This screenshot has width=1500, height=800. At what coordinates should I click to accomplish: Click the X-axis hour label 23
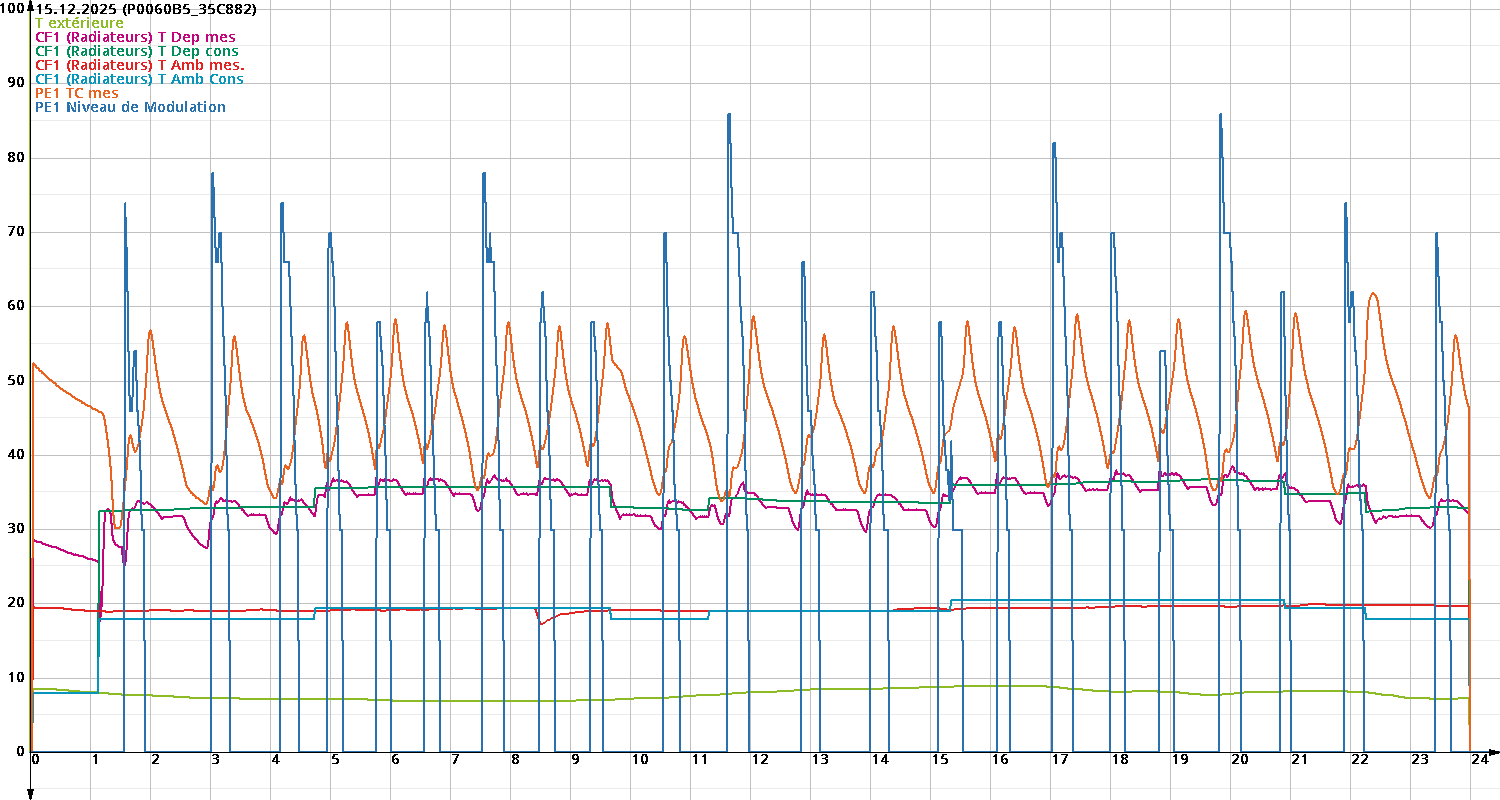(x=1420, y=760)
